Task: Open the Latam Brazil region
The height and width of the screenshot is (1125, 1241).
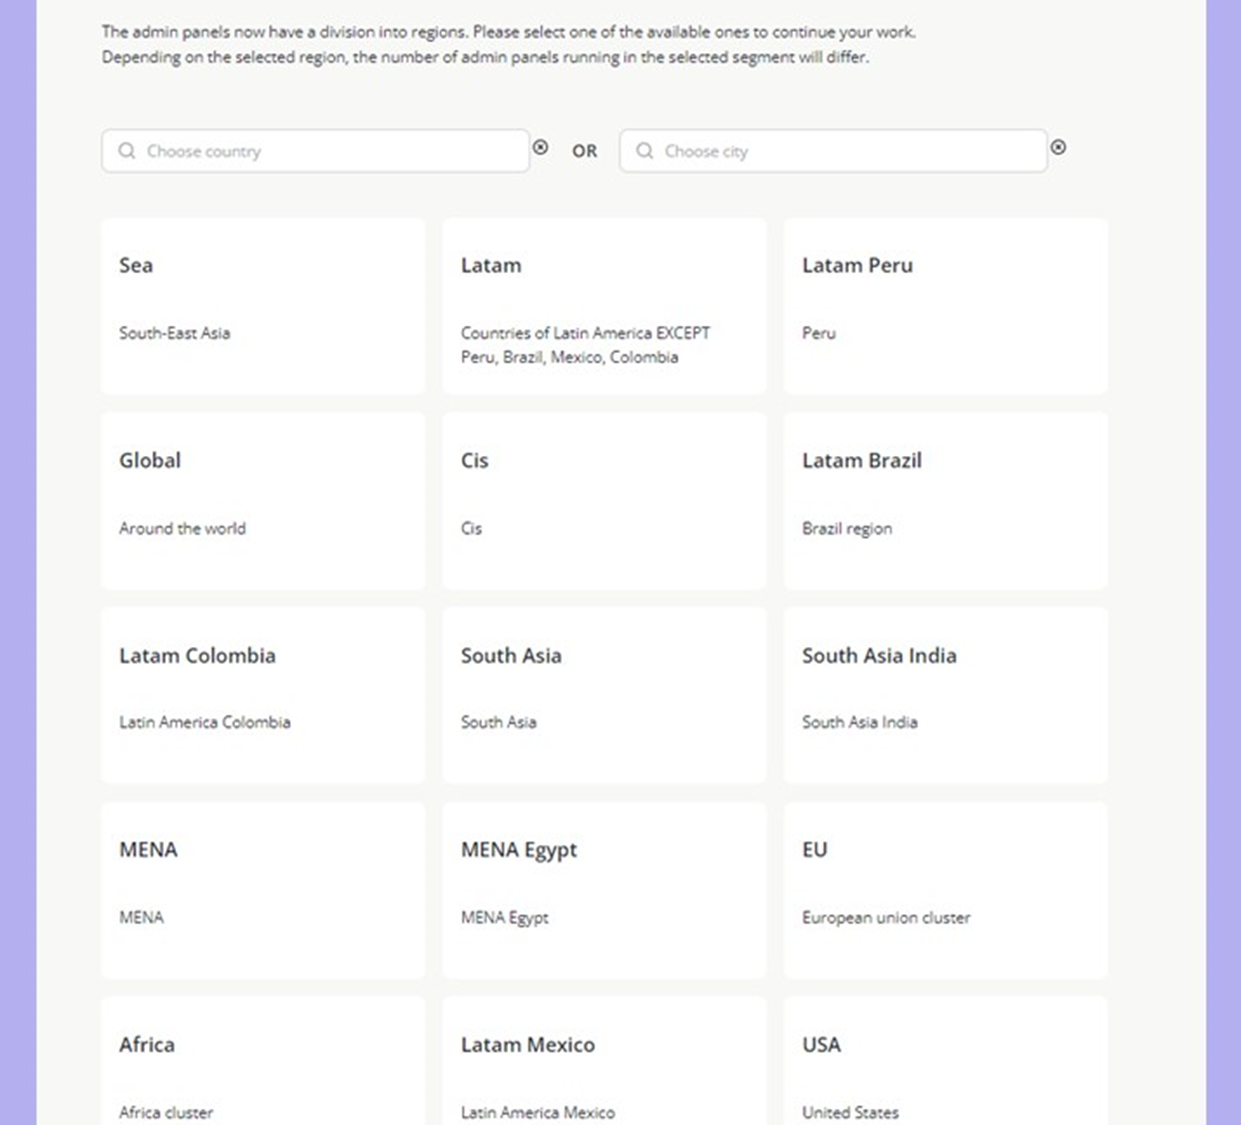Action: (x=945, y=501)
